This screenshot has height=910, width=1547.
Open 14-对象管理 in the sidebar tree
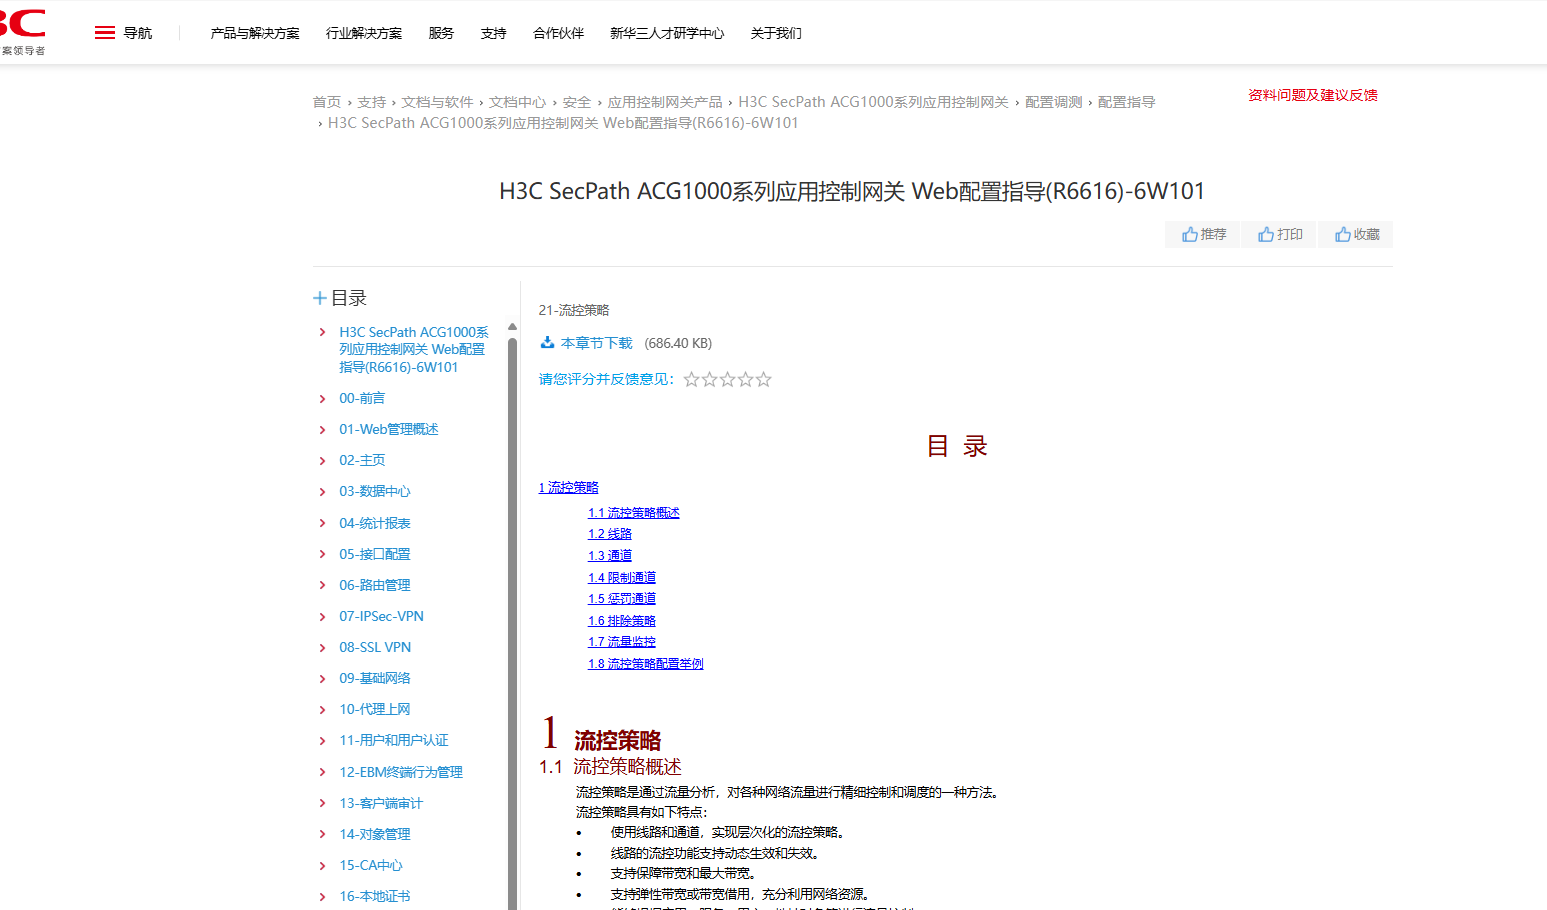point(375,834)
